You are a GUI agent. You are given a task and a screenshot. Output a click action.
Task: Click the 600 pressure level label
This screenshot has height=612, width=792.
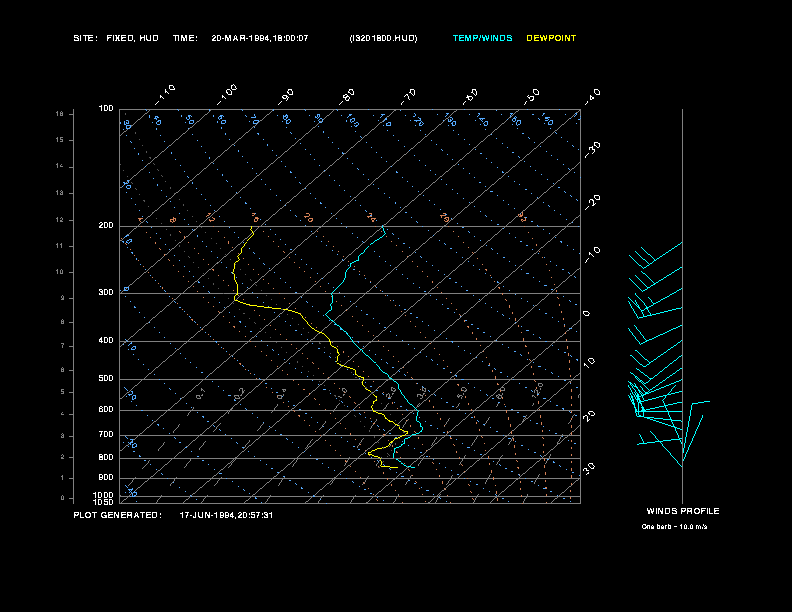106,410
